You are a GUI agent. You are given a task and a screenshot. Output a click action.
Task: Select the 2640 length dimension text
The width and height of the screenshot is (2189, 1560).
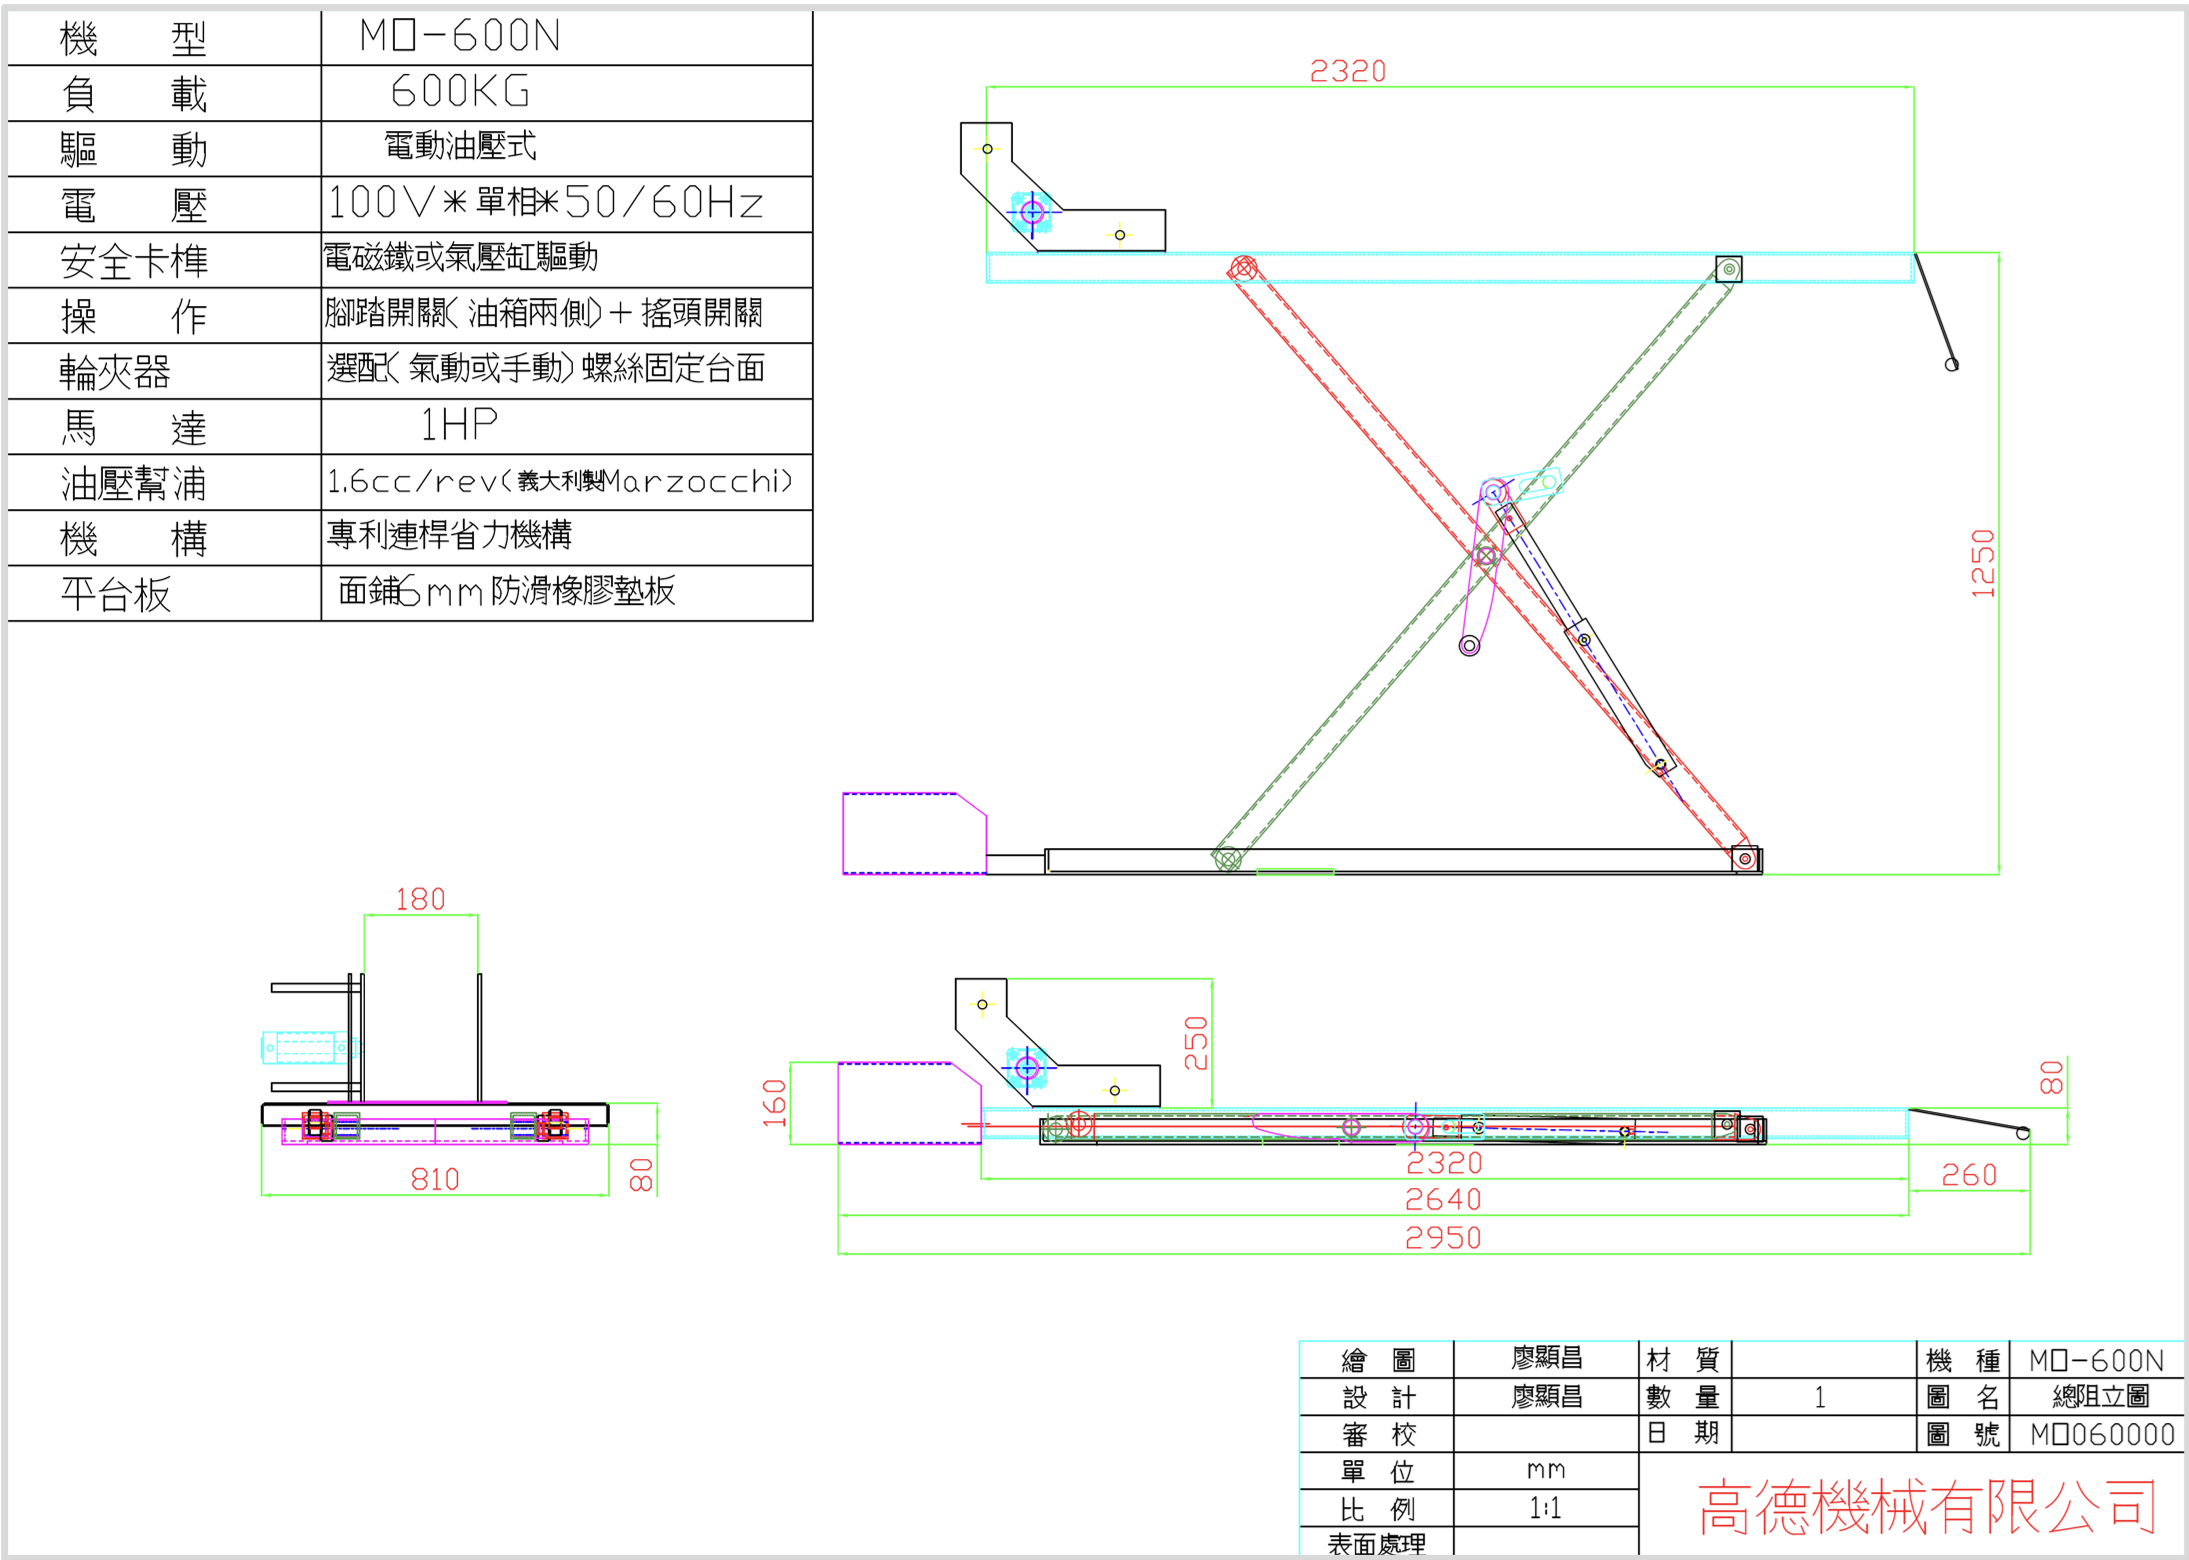(x=1443, y=1199)
